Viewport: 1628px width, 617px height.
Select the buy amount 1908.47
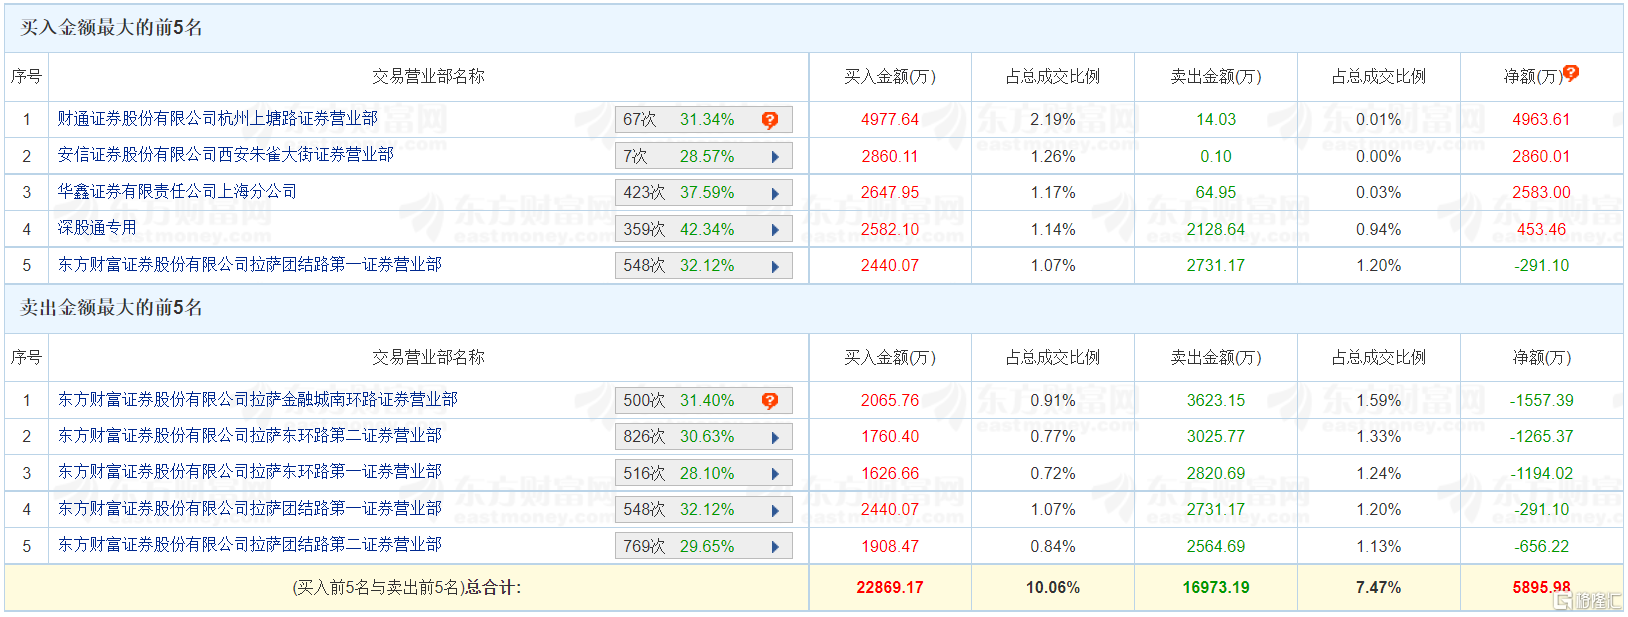click(890, 546)
